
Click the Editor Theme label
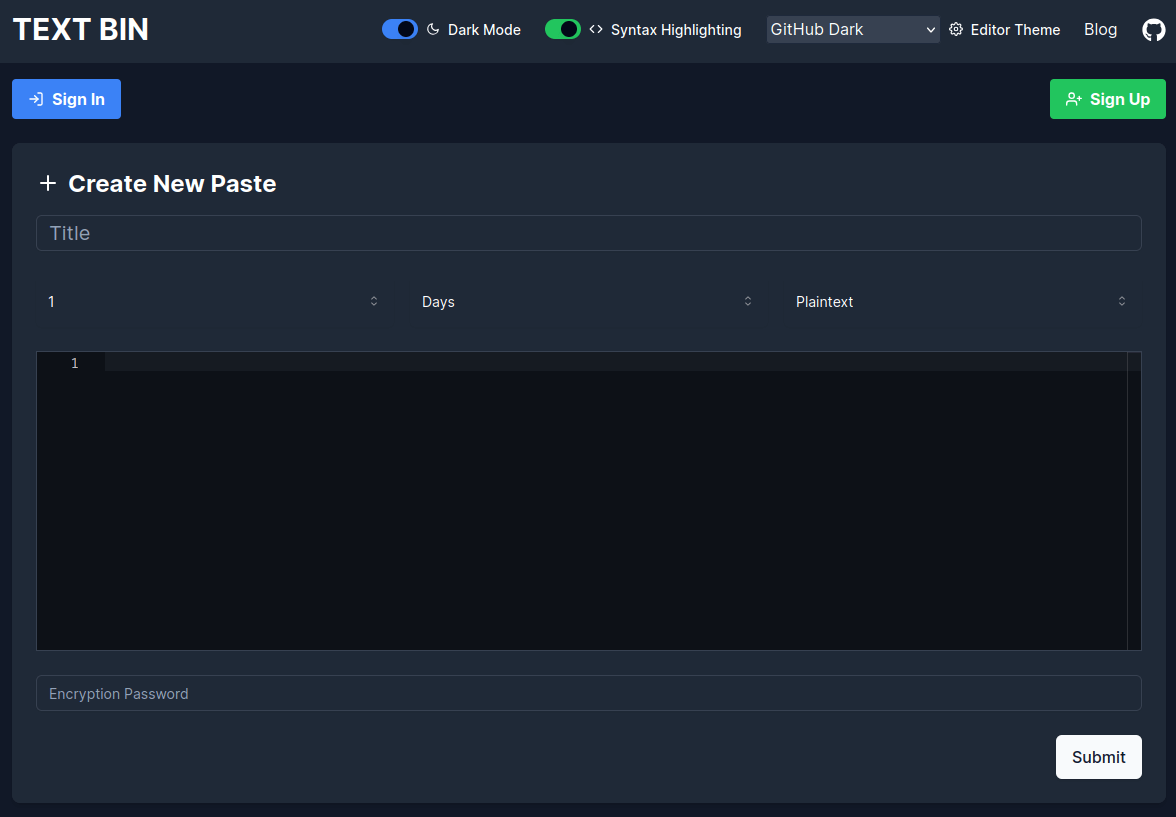click(1016, 29)
